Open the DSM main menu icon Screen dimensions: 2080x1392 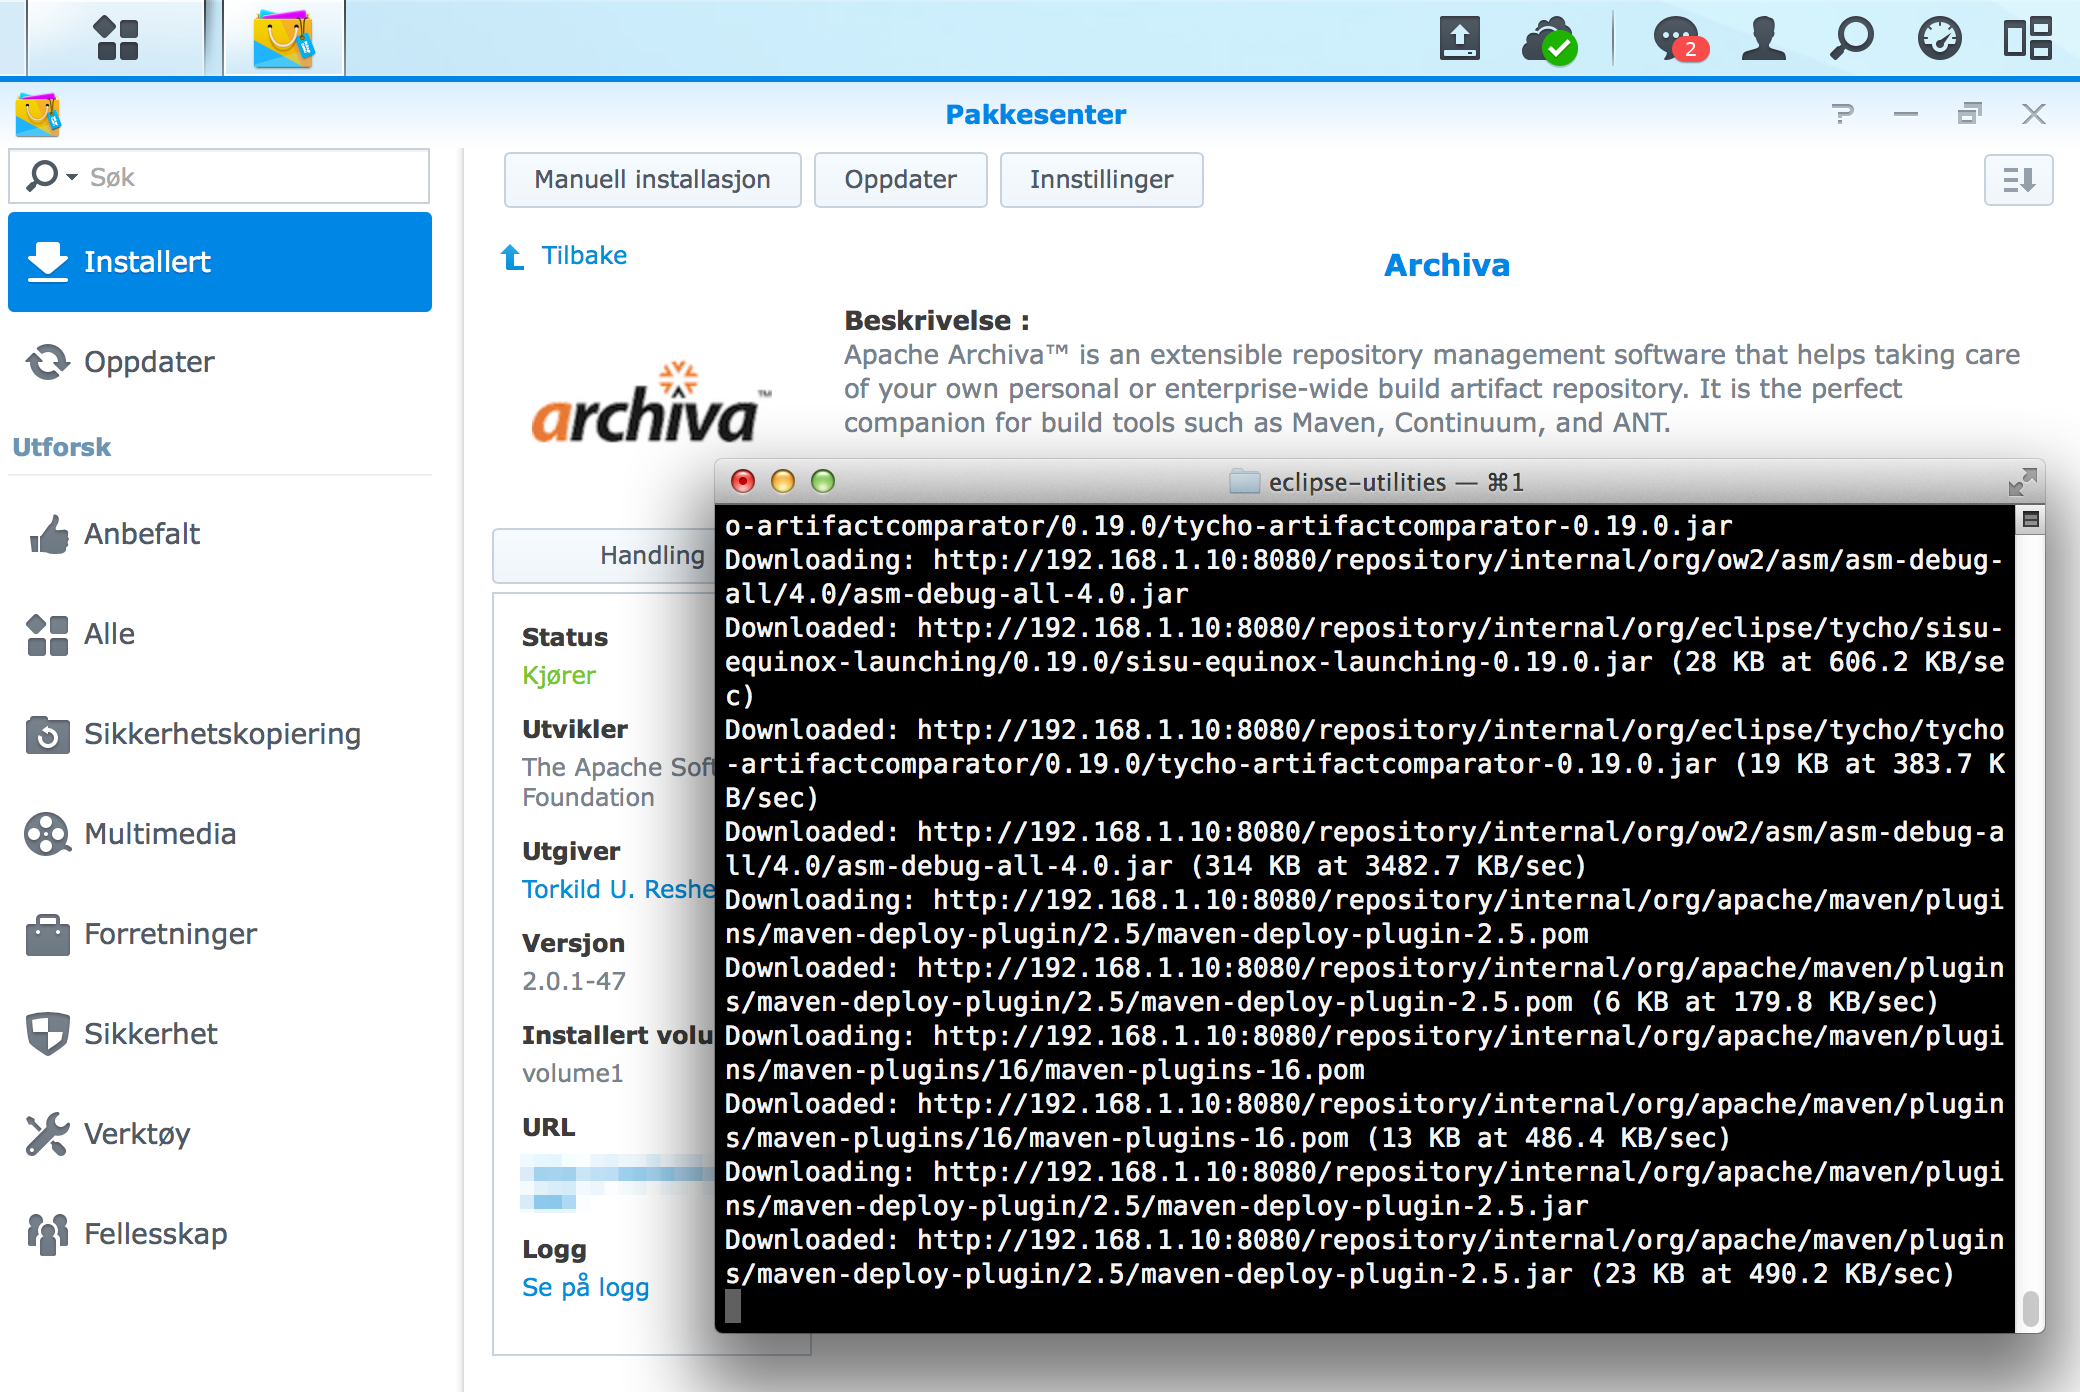tap(115, 38)
